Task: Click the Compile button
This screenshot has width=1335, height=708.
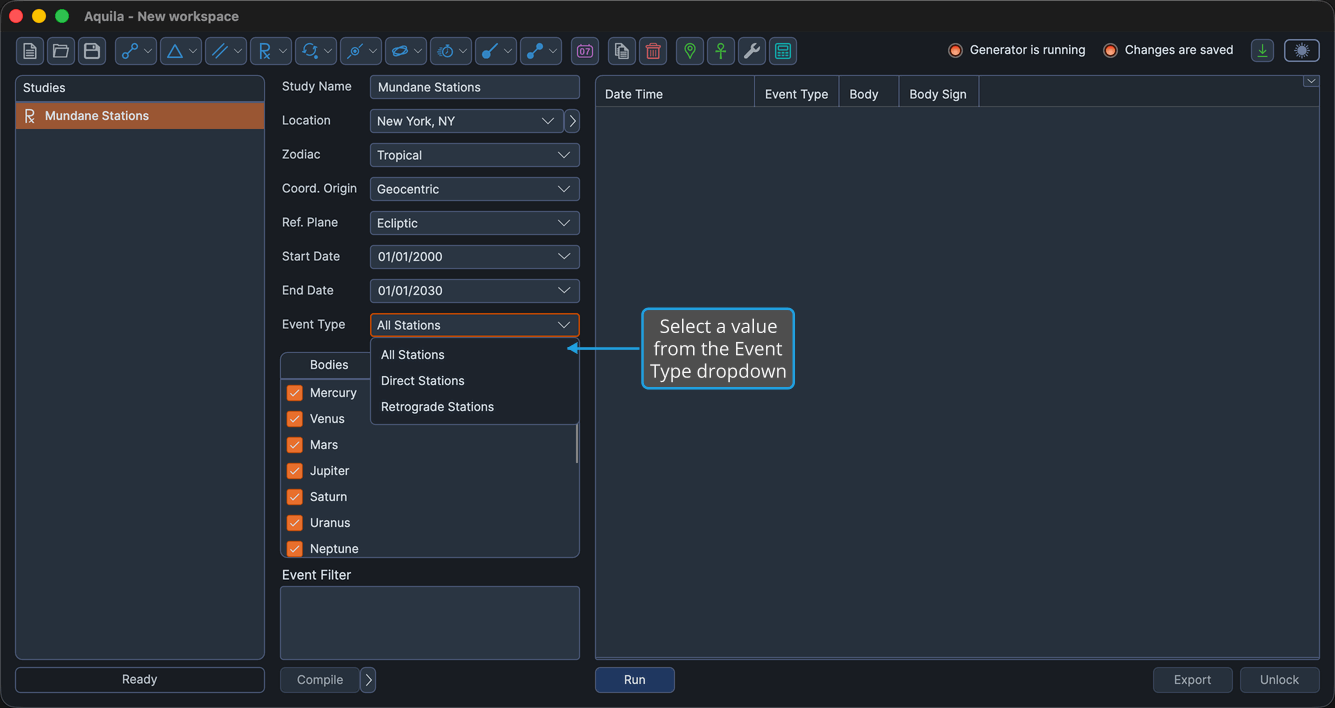Action: click(320, 680)
